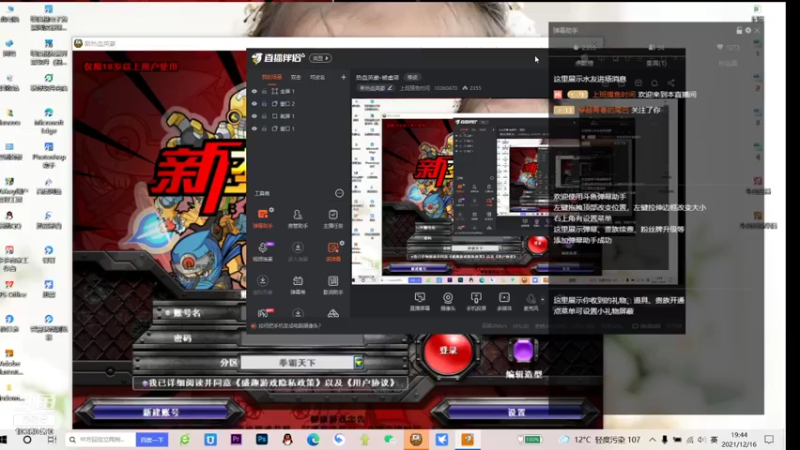Add 多媒体 media source
Image resolution: width=800 pixels, height=450 pixels.
click(x=504, y=302)
